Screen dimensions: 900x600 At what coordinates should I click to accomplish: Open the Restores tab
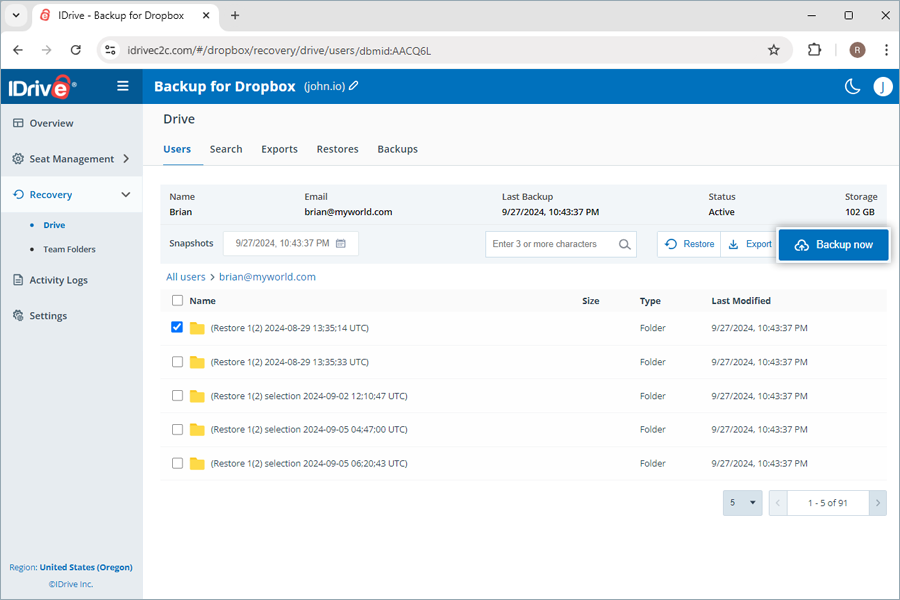337,149
